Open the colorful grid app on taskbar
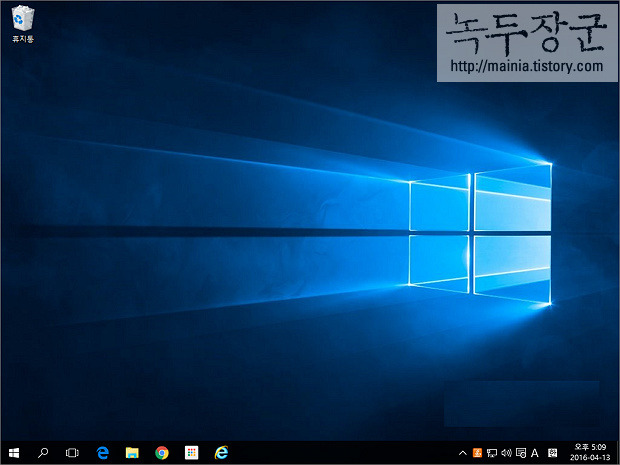Screen dimensions: 620x465 click(x=191, y=453)
